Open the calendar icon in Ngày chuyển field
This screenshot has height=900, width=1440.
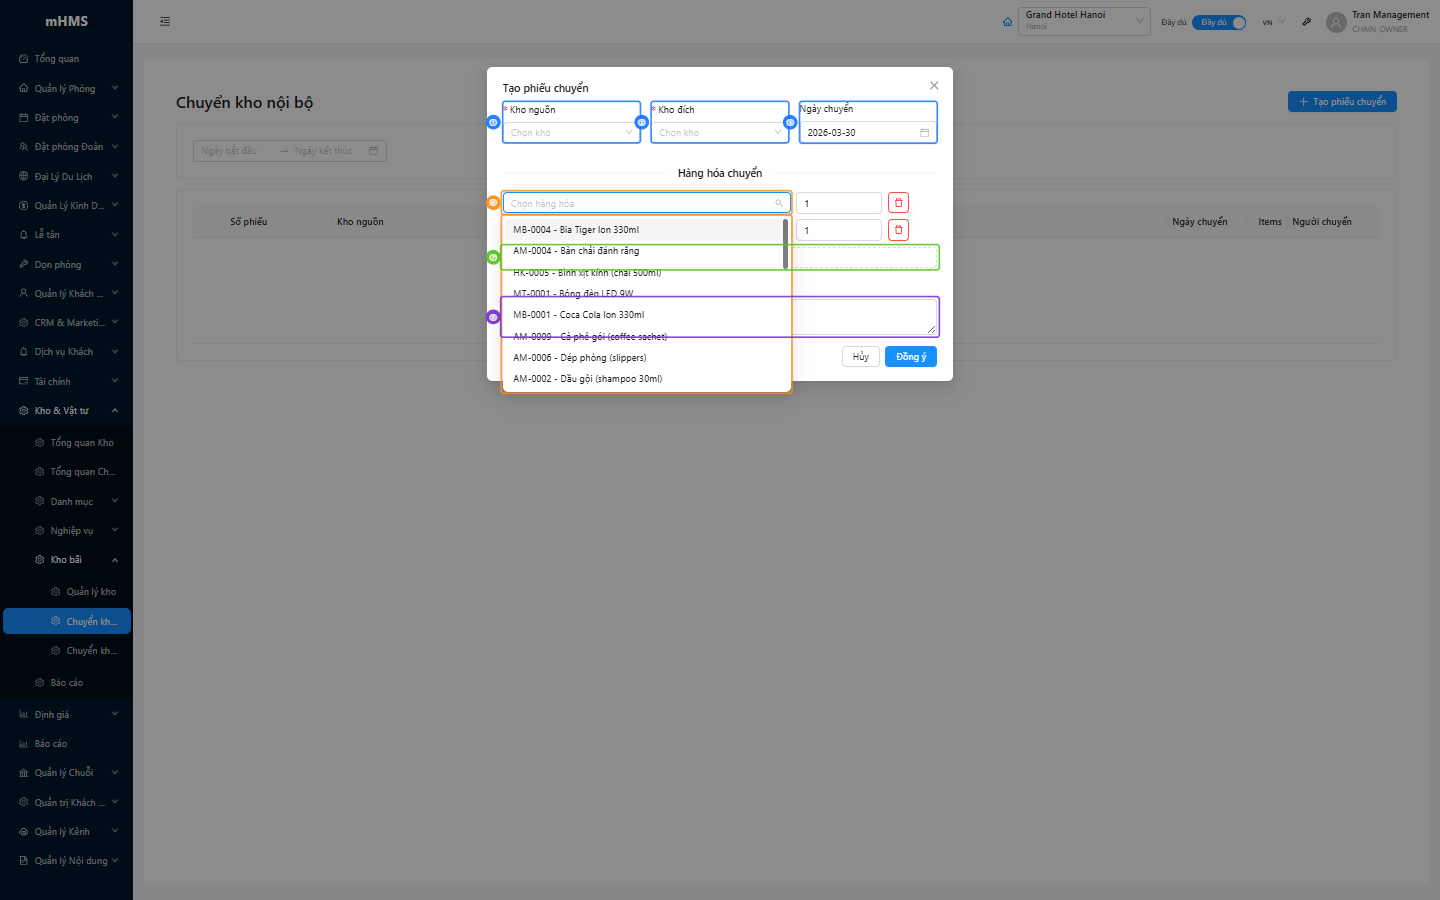point(924,133)
